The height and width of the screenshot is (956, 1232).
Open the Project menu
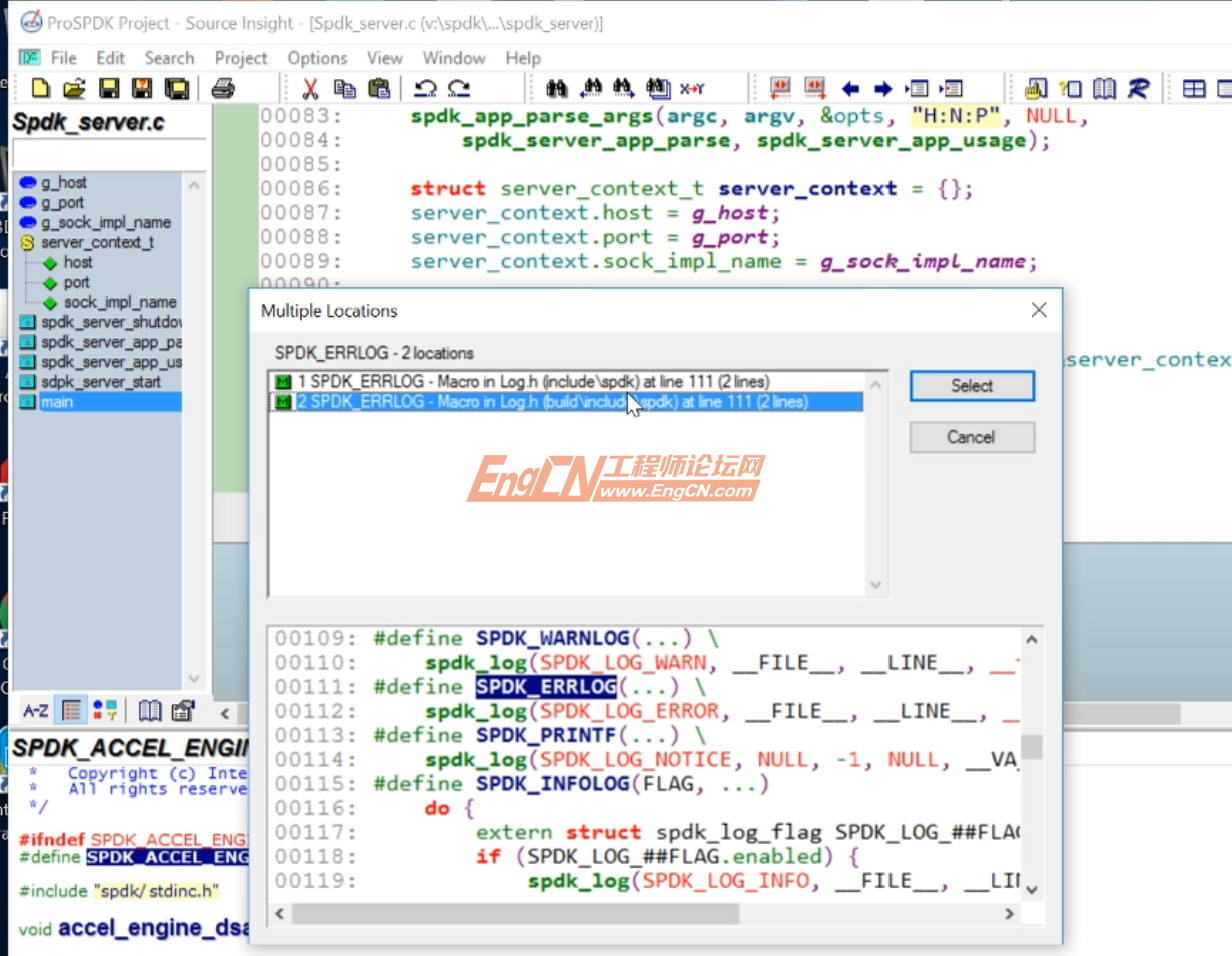coord(241,58)
